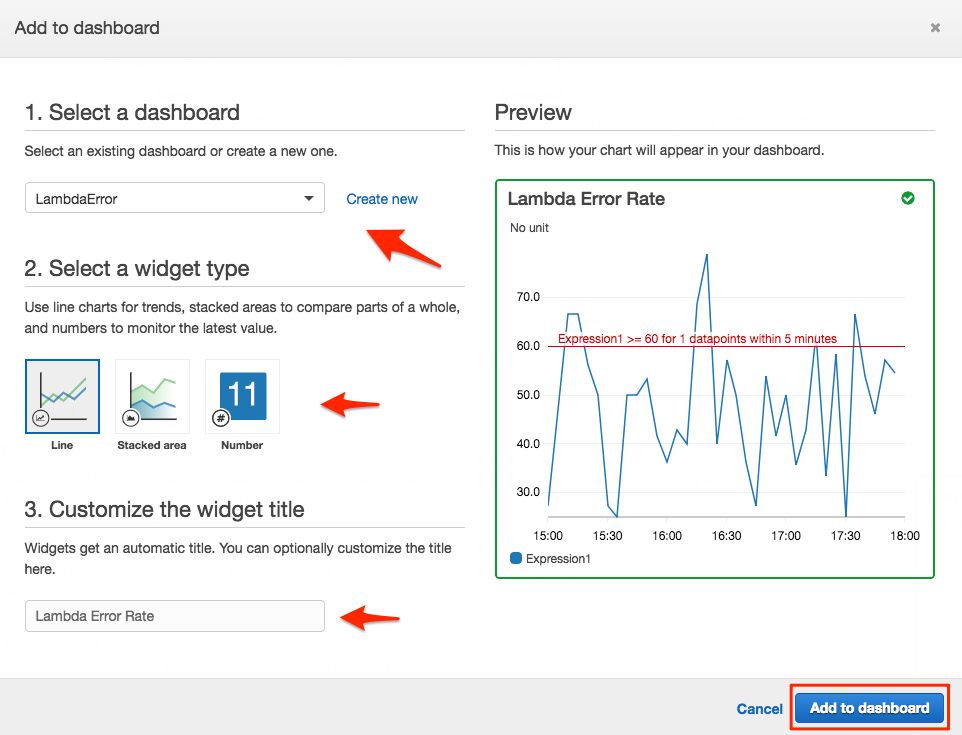The image size is (962, 735).
Task: Click the 17:00 time axis label
Action: pyautogui.click(x=786, y=536)
